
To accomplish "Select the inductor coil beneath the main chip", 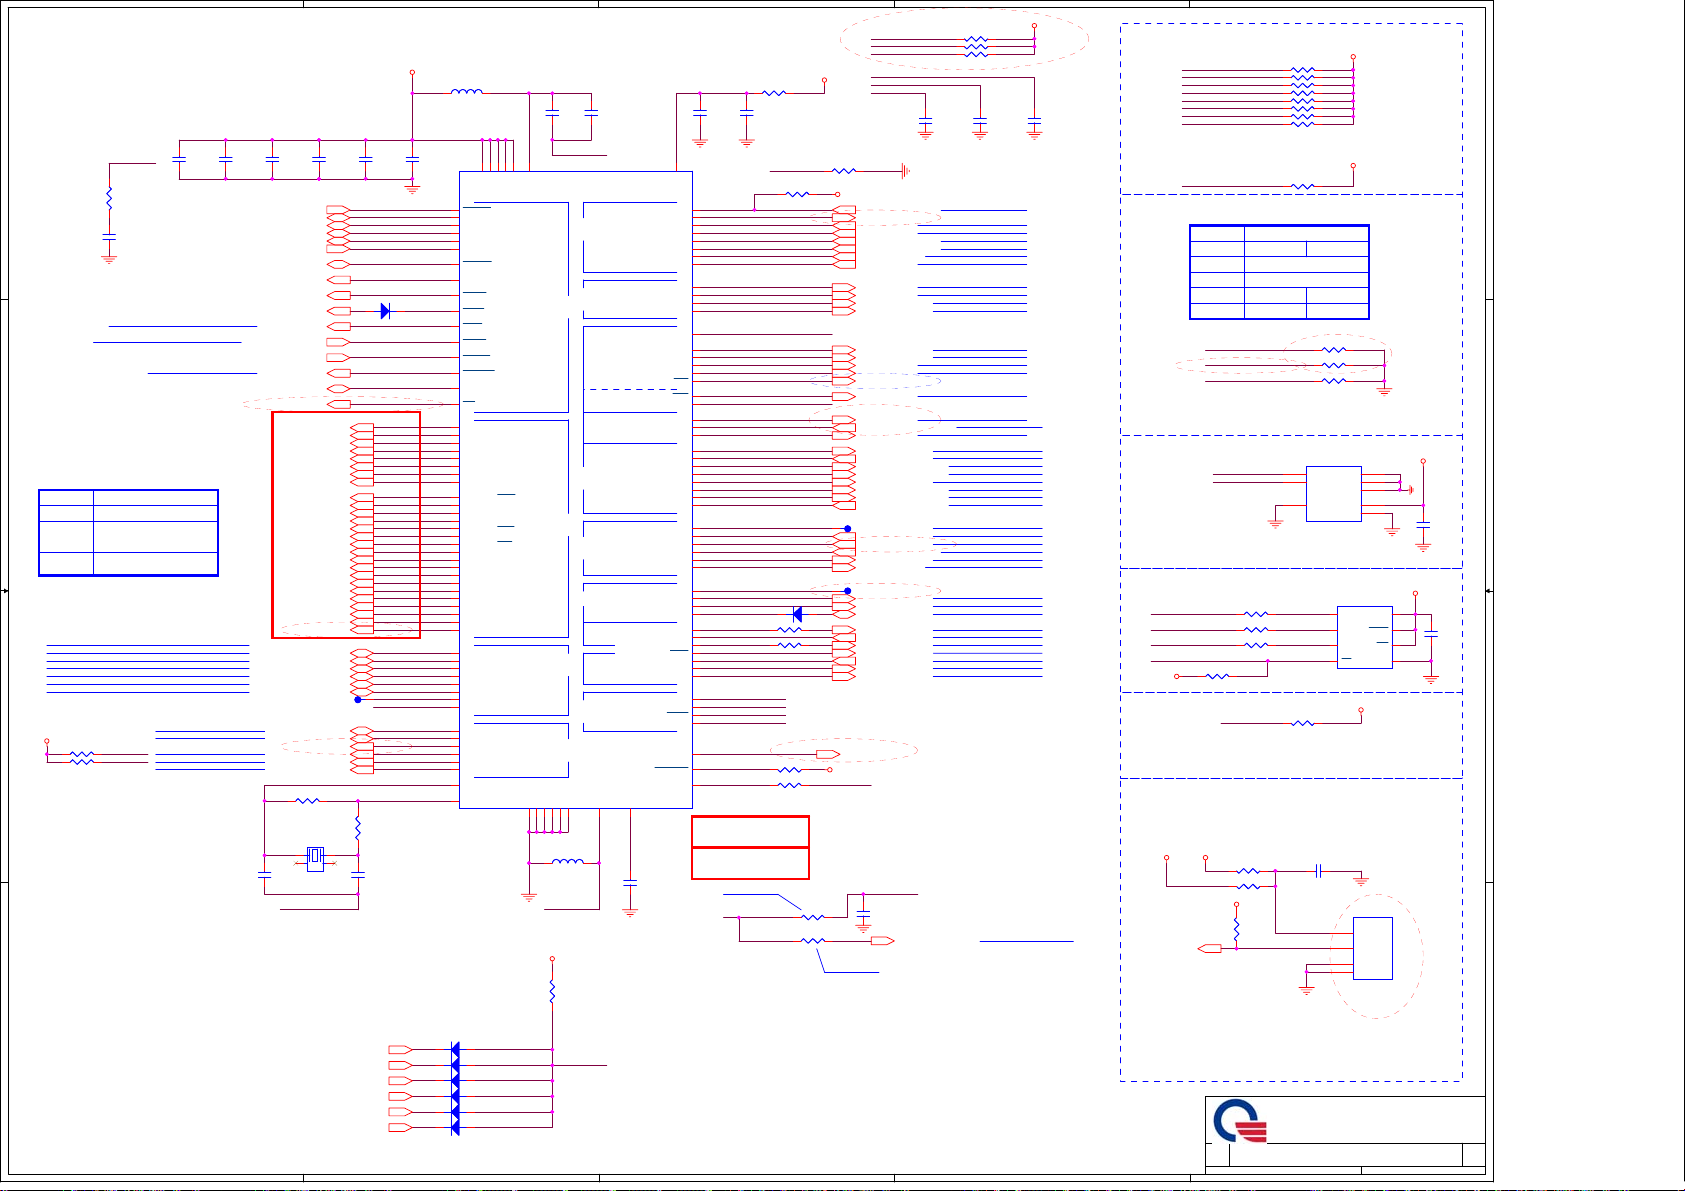I will point(568,861).
